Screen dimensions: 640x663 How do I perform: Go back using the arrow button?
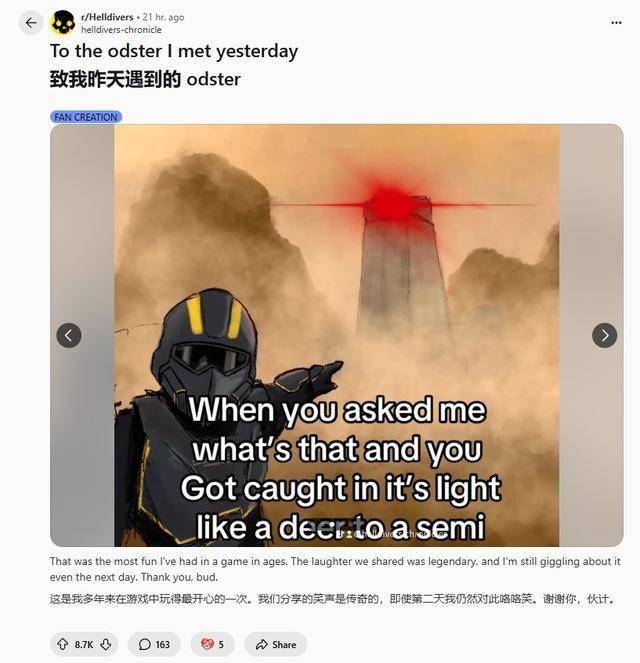31,22
